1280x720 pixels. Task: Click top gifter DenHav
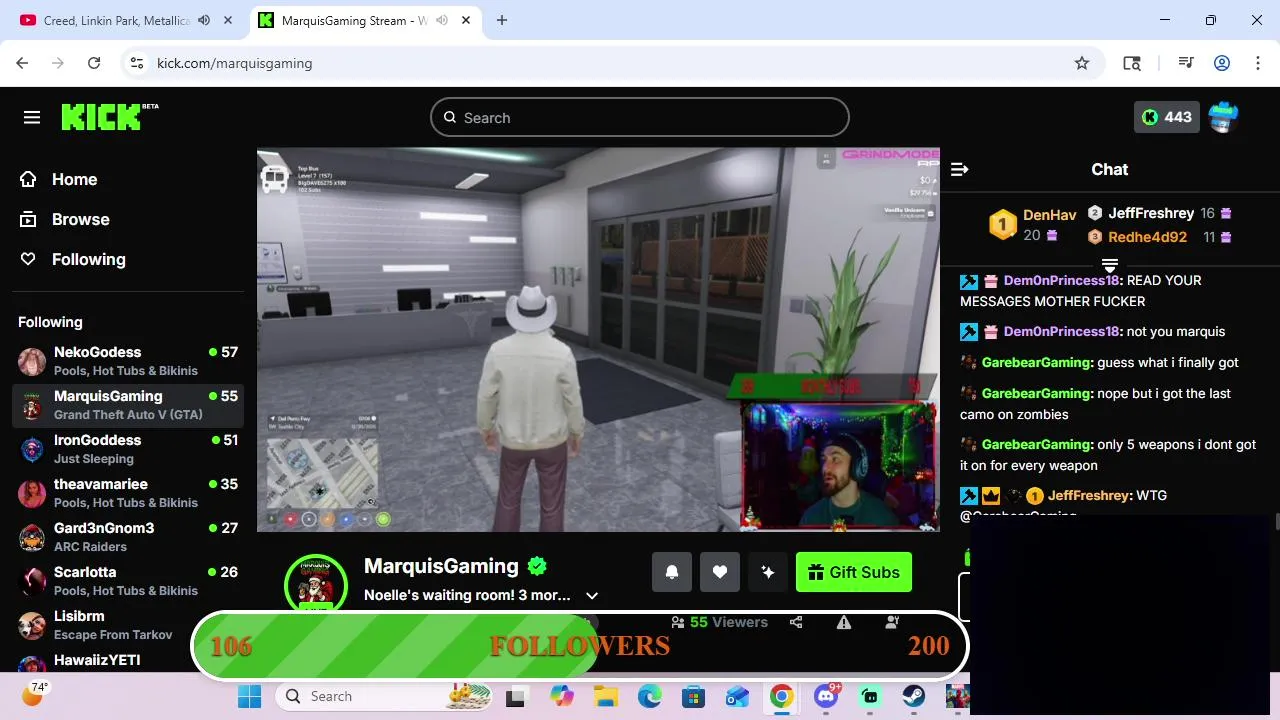tap(1049, 215)
